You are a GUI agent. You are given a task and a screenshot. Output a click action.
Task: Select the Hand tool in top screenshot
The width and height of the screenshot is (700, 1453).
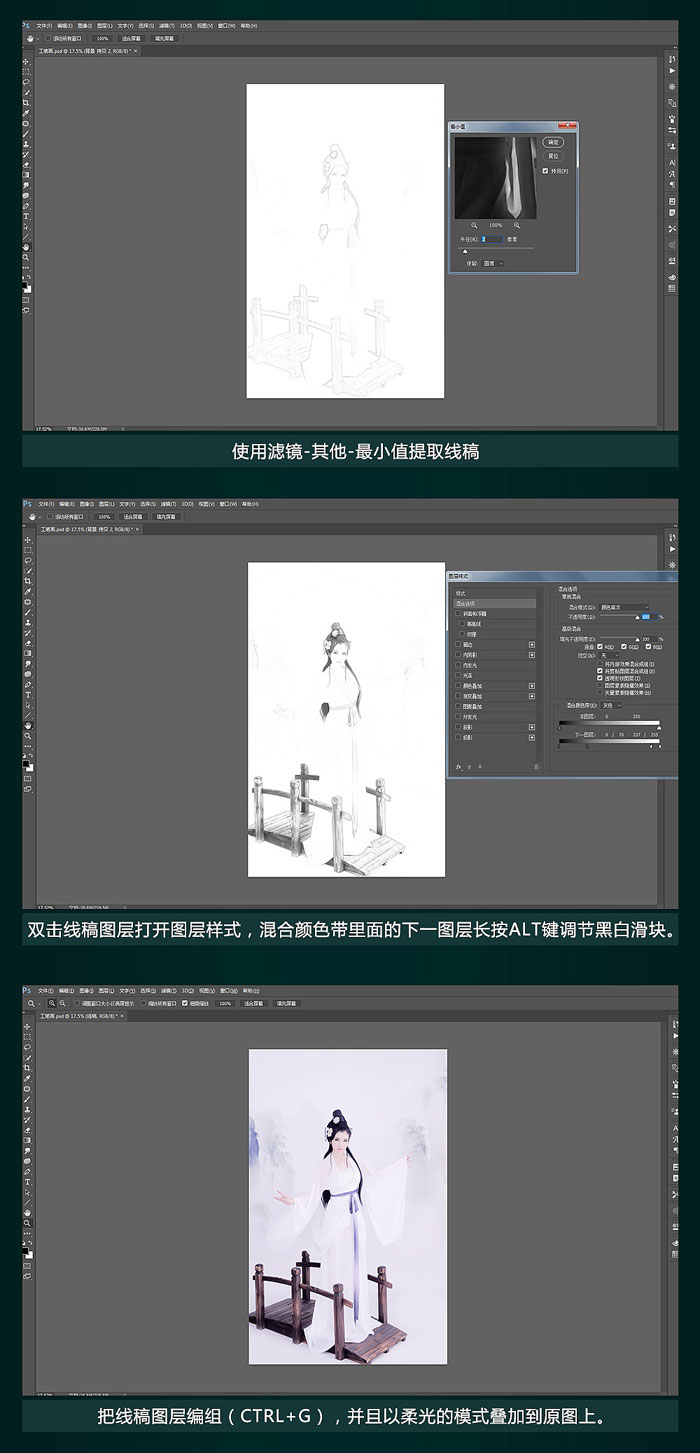click(x=26, y=247)
